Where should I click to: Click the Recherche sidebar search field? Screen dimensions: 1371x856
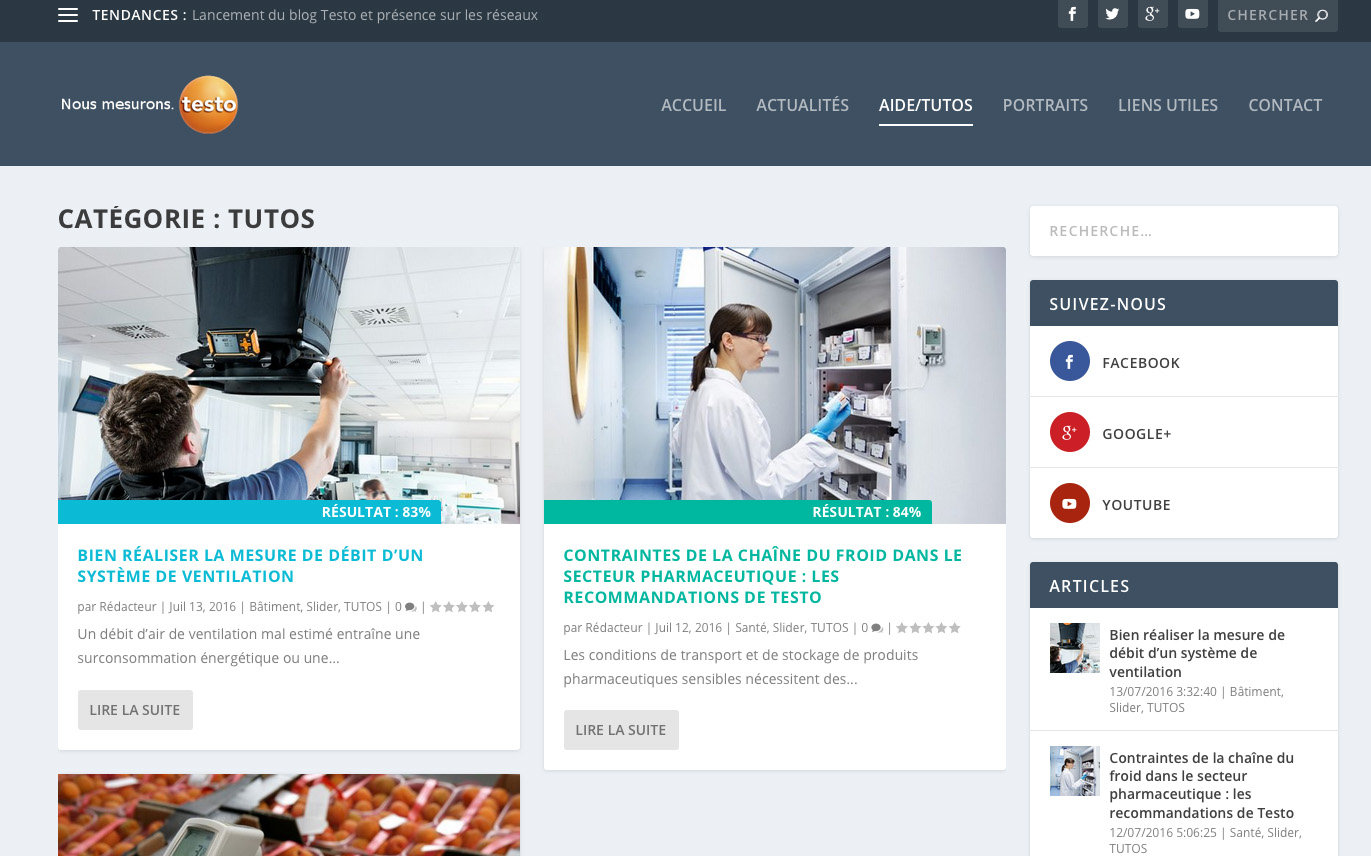tap(1183, 231)
